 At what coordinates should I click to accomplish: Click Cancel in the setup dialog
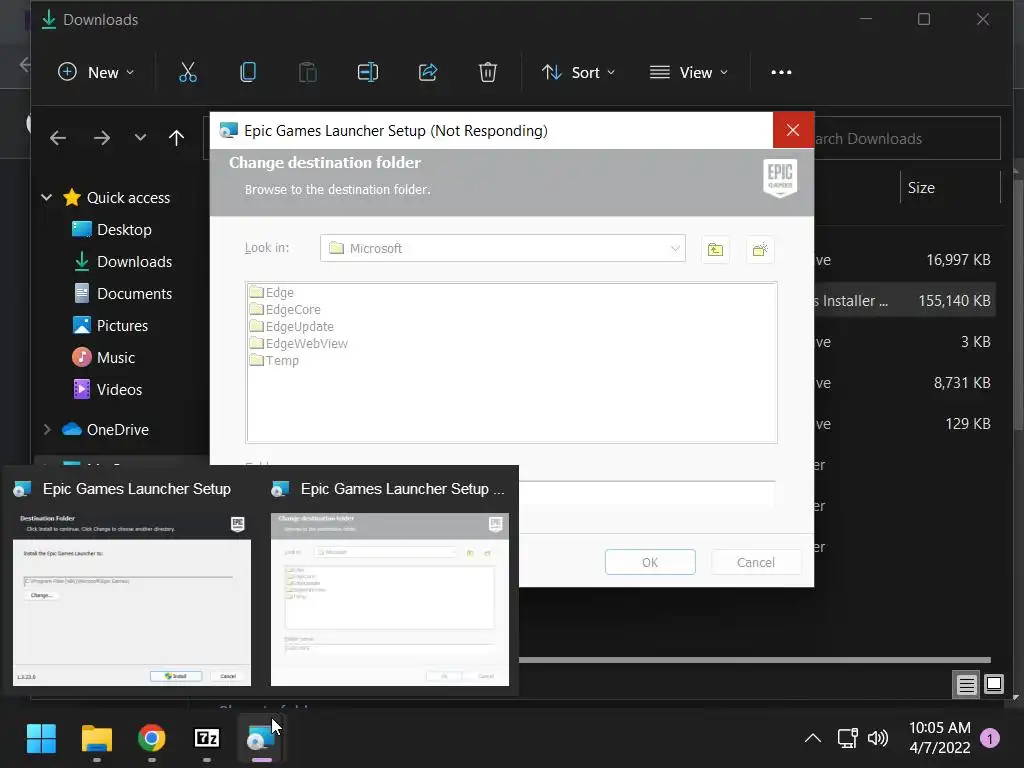click(756, 562)
